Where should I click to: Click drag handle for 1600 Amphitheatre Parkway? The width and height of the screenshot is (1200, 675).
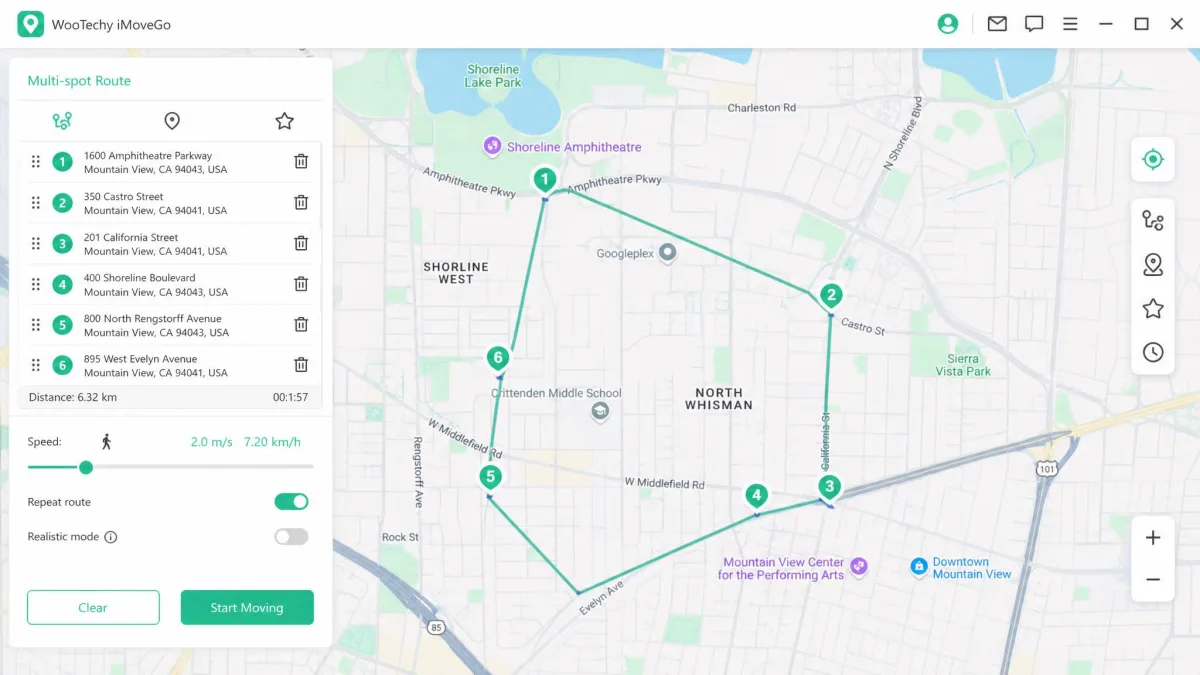(35, 162)
